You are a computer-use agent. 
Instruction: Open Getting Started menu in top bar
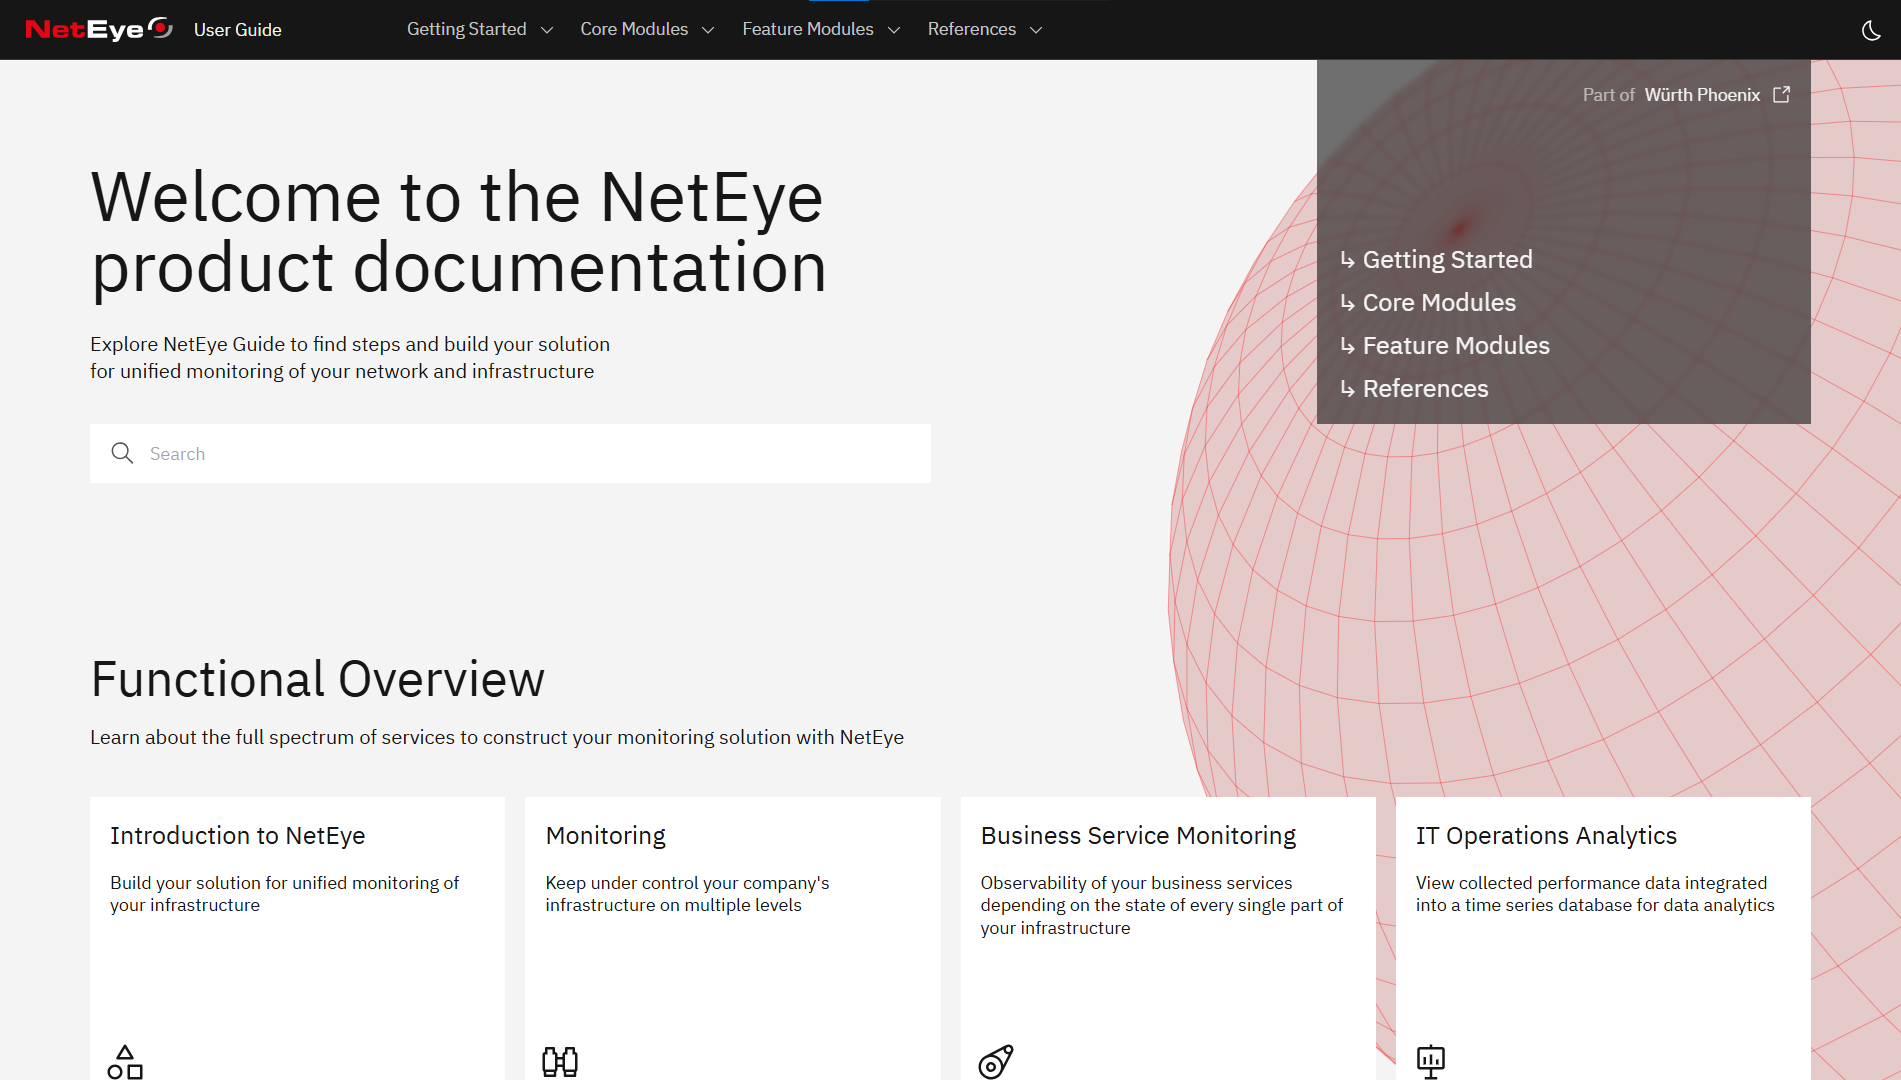coord(467,29)
